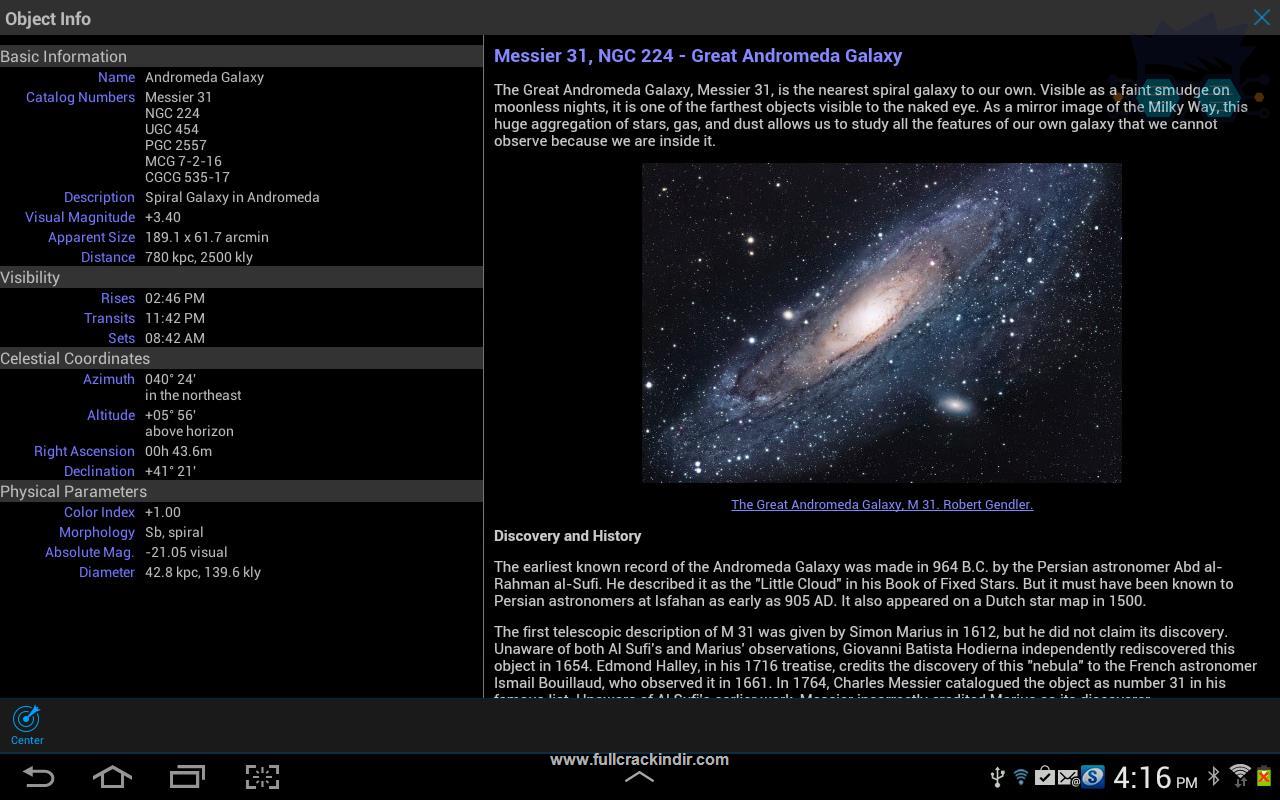
Task: Tap the transit time 11:42 PM
Action: 174,318
